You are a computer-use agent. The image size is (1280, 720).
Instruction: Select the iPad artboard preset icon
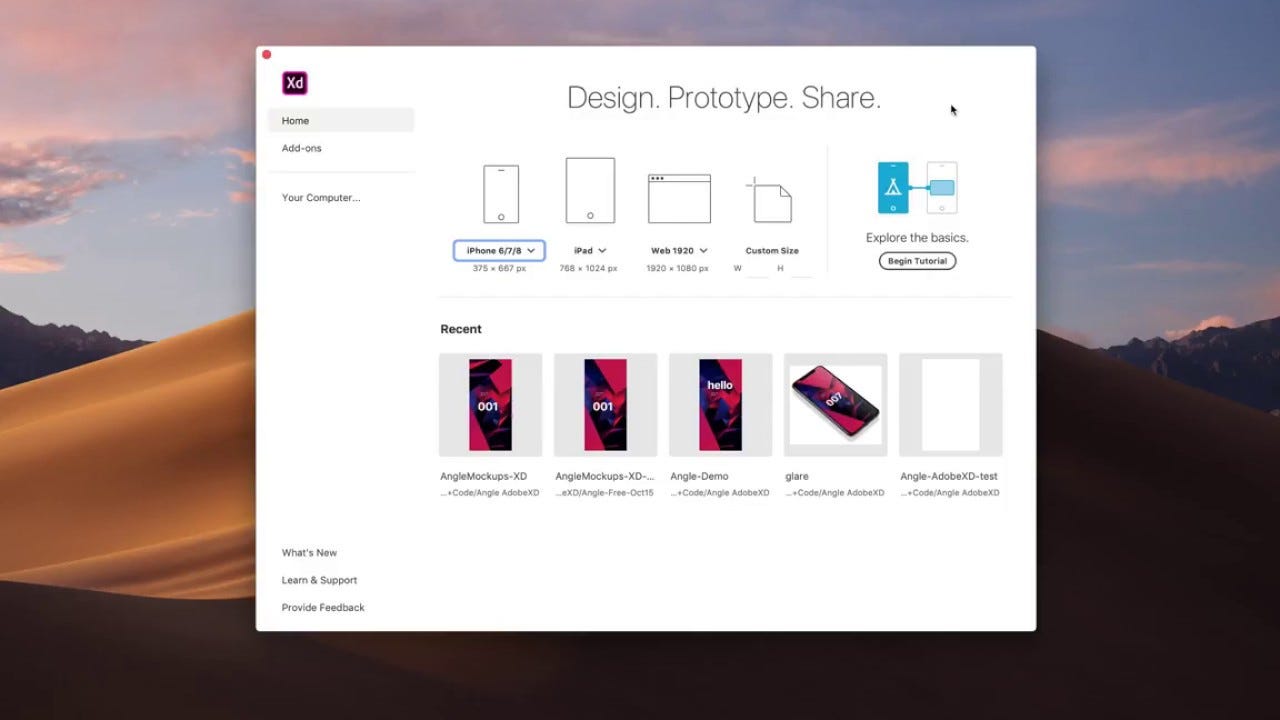pyautogui.click(x=589, y=189)
